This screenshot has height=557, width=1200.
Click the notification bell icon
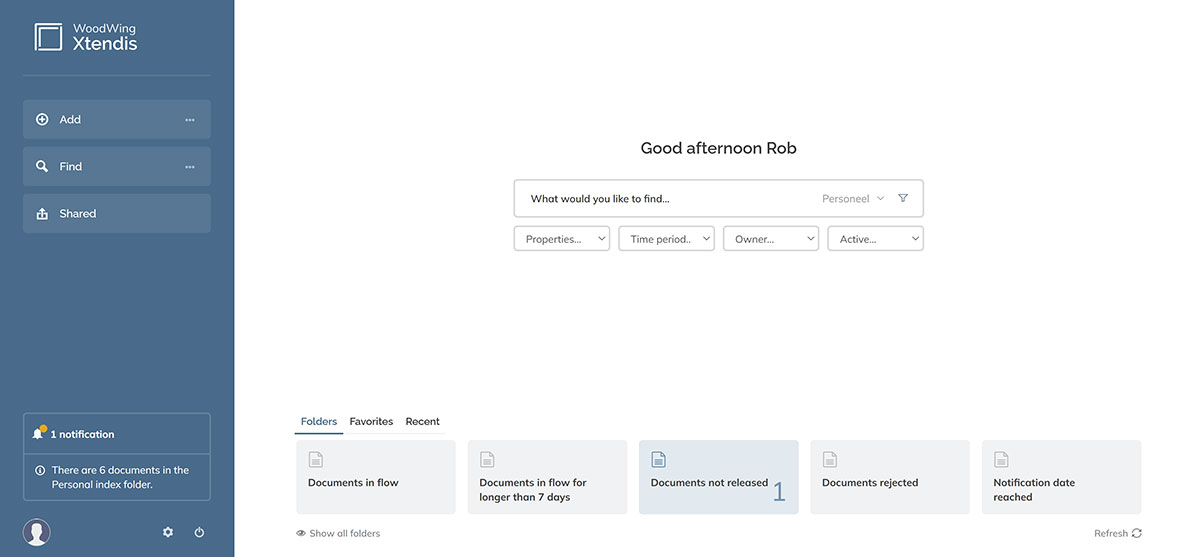click(x=38, y=434)
